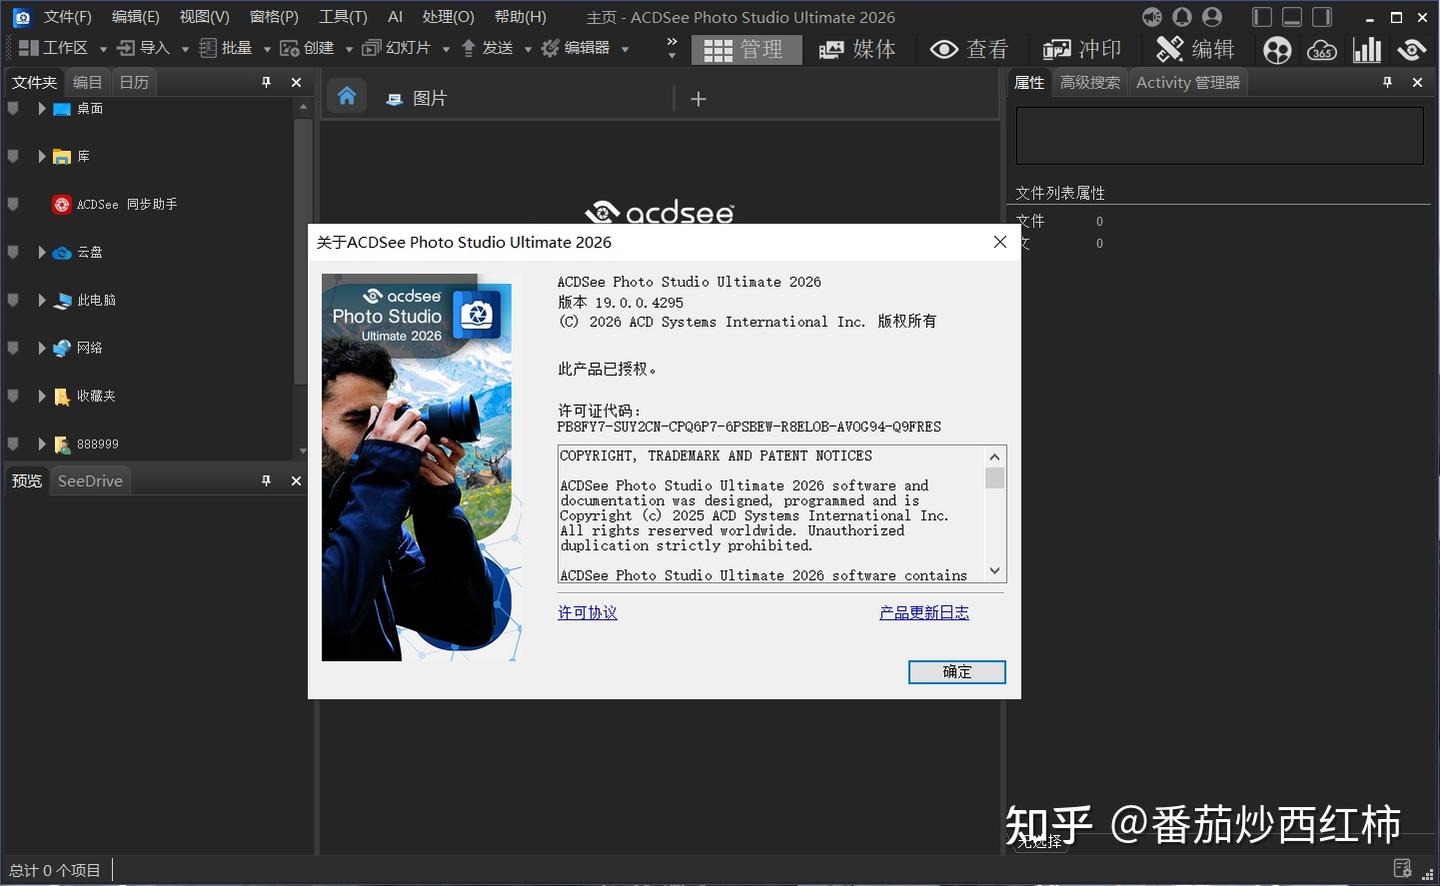Toggle easy-select marker beside 云盘
1440x886 pixels.
coord(13,252)
